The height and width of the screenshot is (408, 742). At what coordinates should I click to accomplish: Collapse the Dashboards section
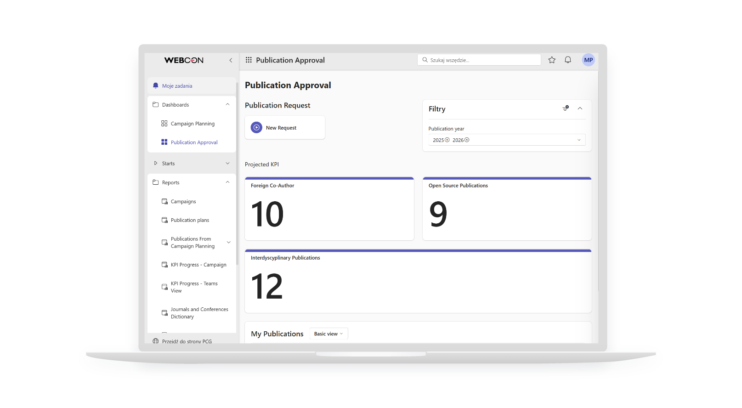(228, 105)
